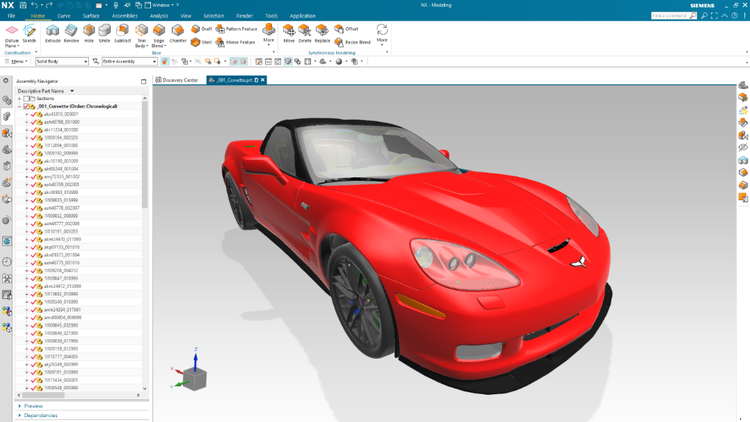Collapse the _001_Corvette assembly node

(x=20, y=106)
